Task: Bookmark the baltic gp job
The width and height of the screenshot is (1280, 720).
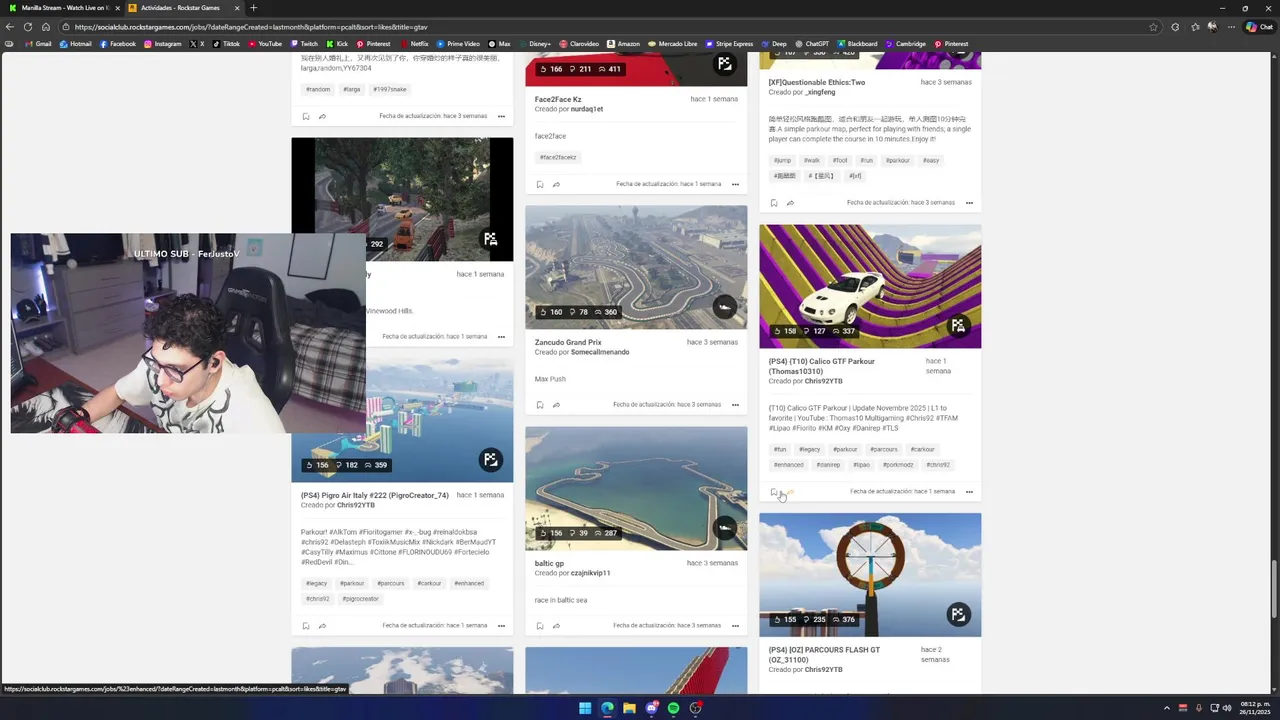Action: coord(540,626)
